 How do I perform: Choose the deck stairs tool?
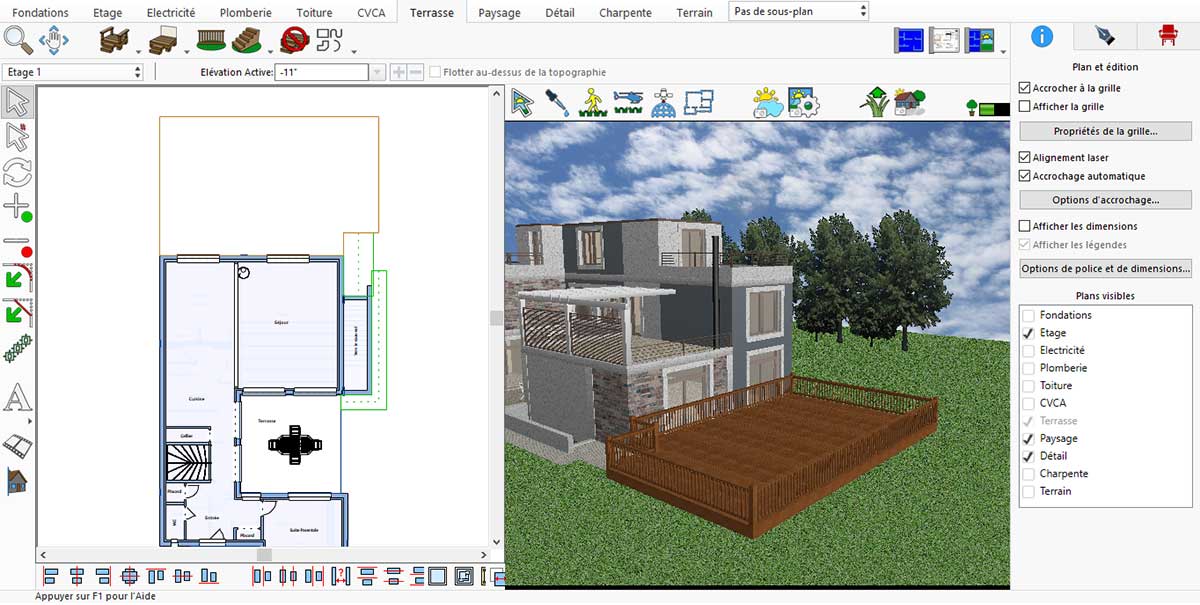[246, 40]
